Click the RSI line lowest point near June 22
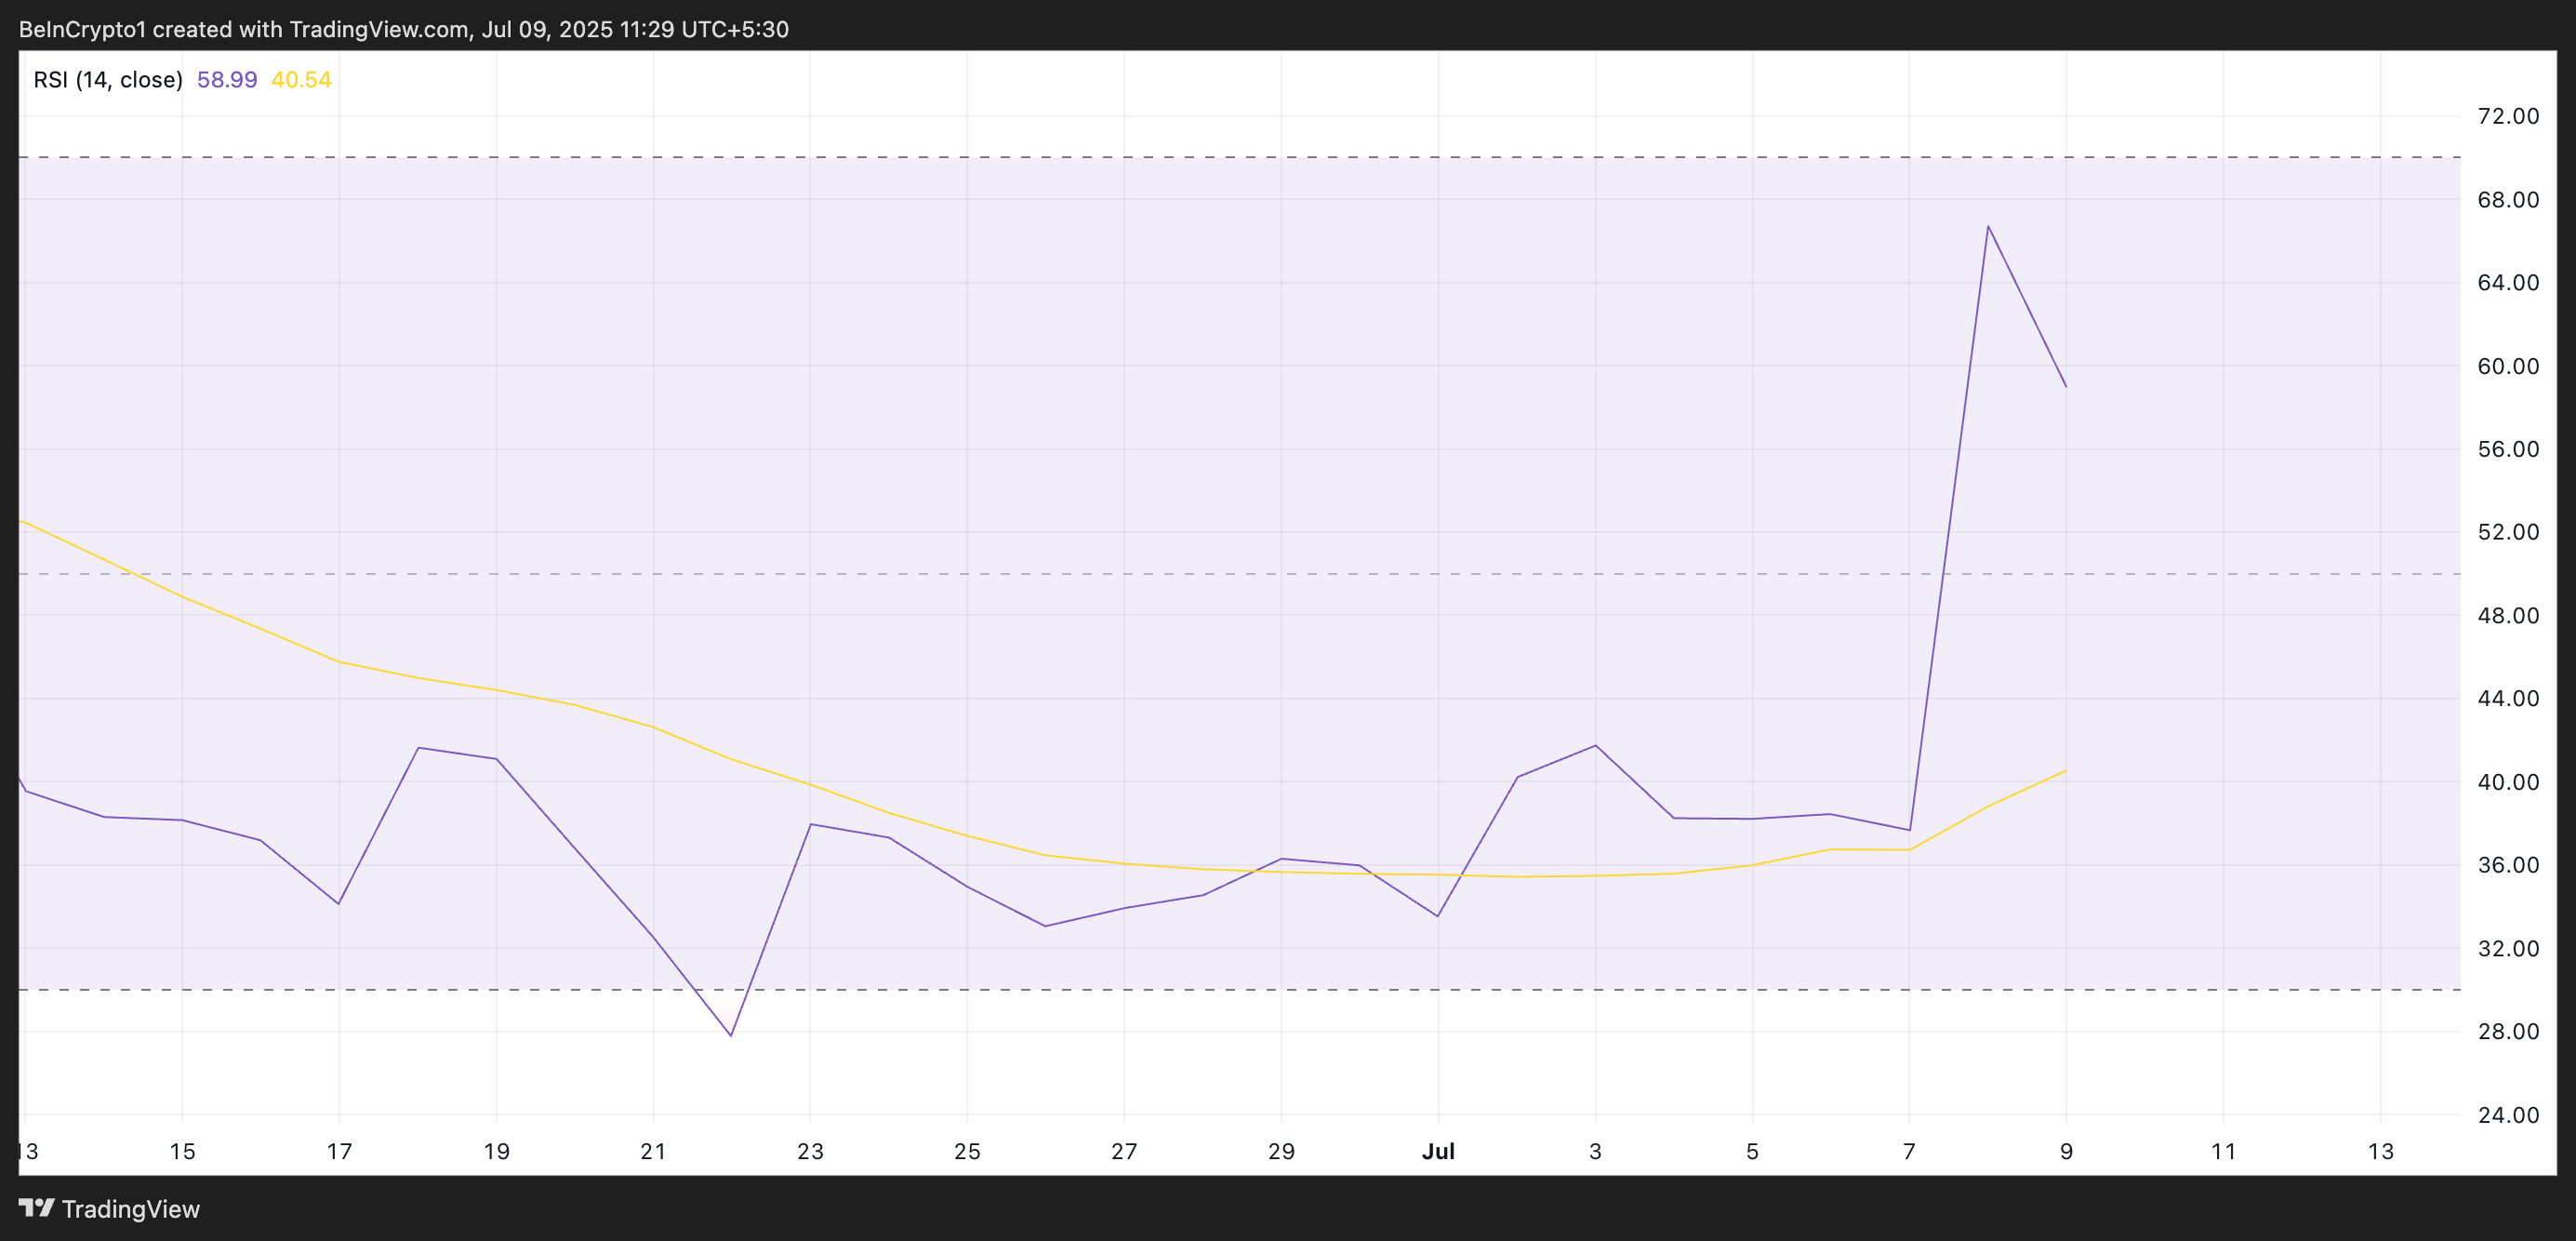 click(731, 1035)
